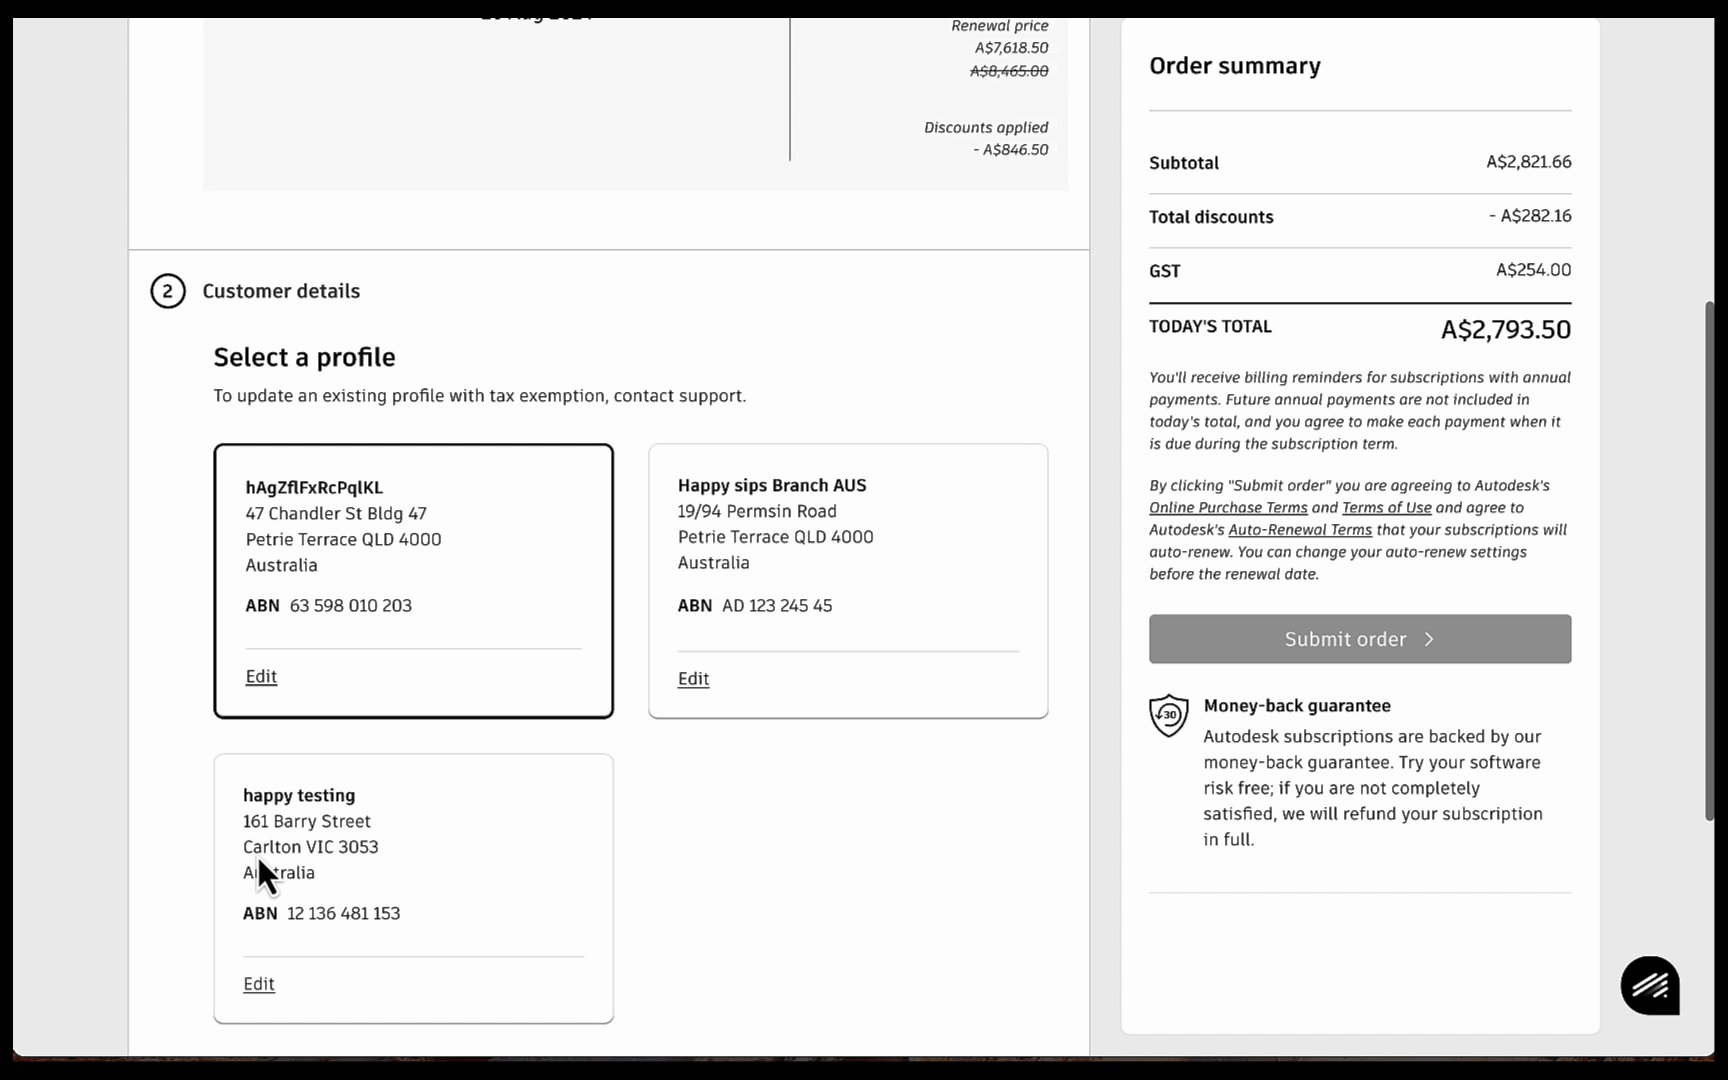Screen dimensions: 1728x1080
Task: Edit the happy testing profile
Action: pyautogui.click(x=259, y=983)
